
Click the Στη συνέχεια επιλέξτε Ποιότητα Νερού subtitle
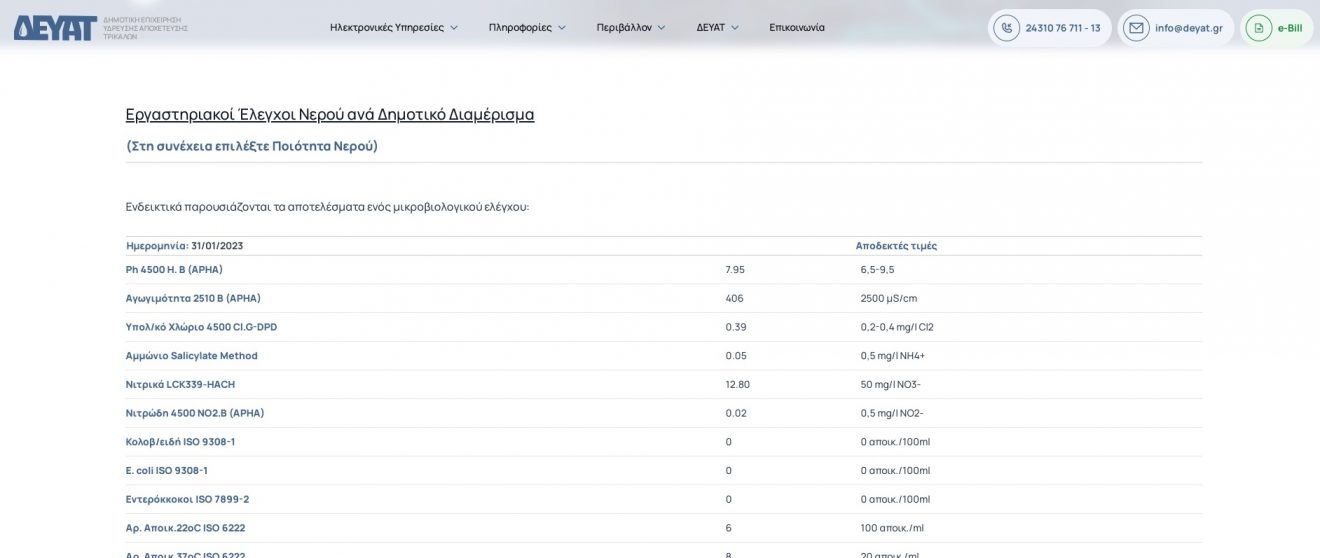tap(252, 146)
